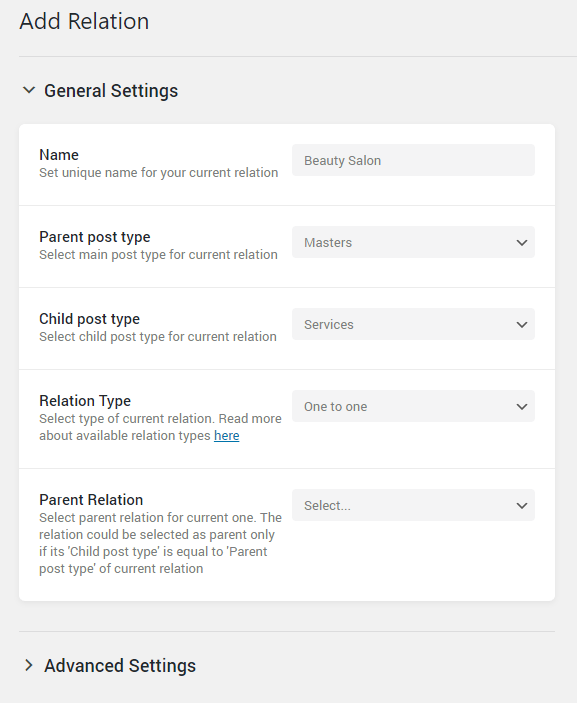This screenshot has height=703, width=577.
Task: Expand the Advanced Settings section chevron
Action: click(29, 665)
